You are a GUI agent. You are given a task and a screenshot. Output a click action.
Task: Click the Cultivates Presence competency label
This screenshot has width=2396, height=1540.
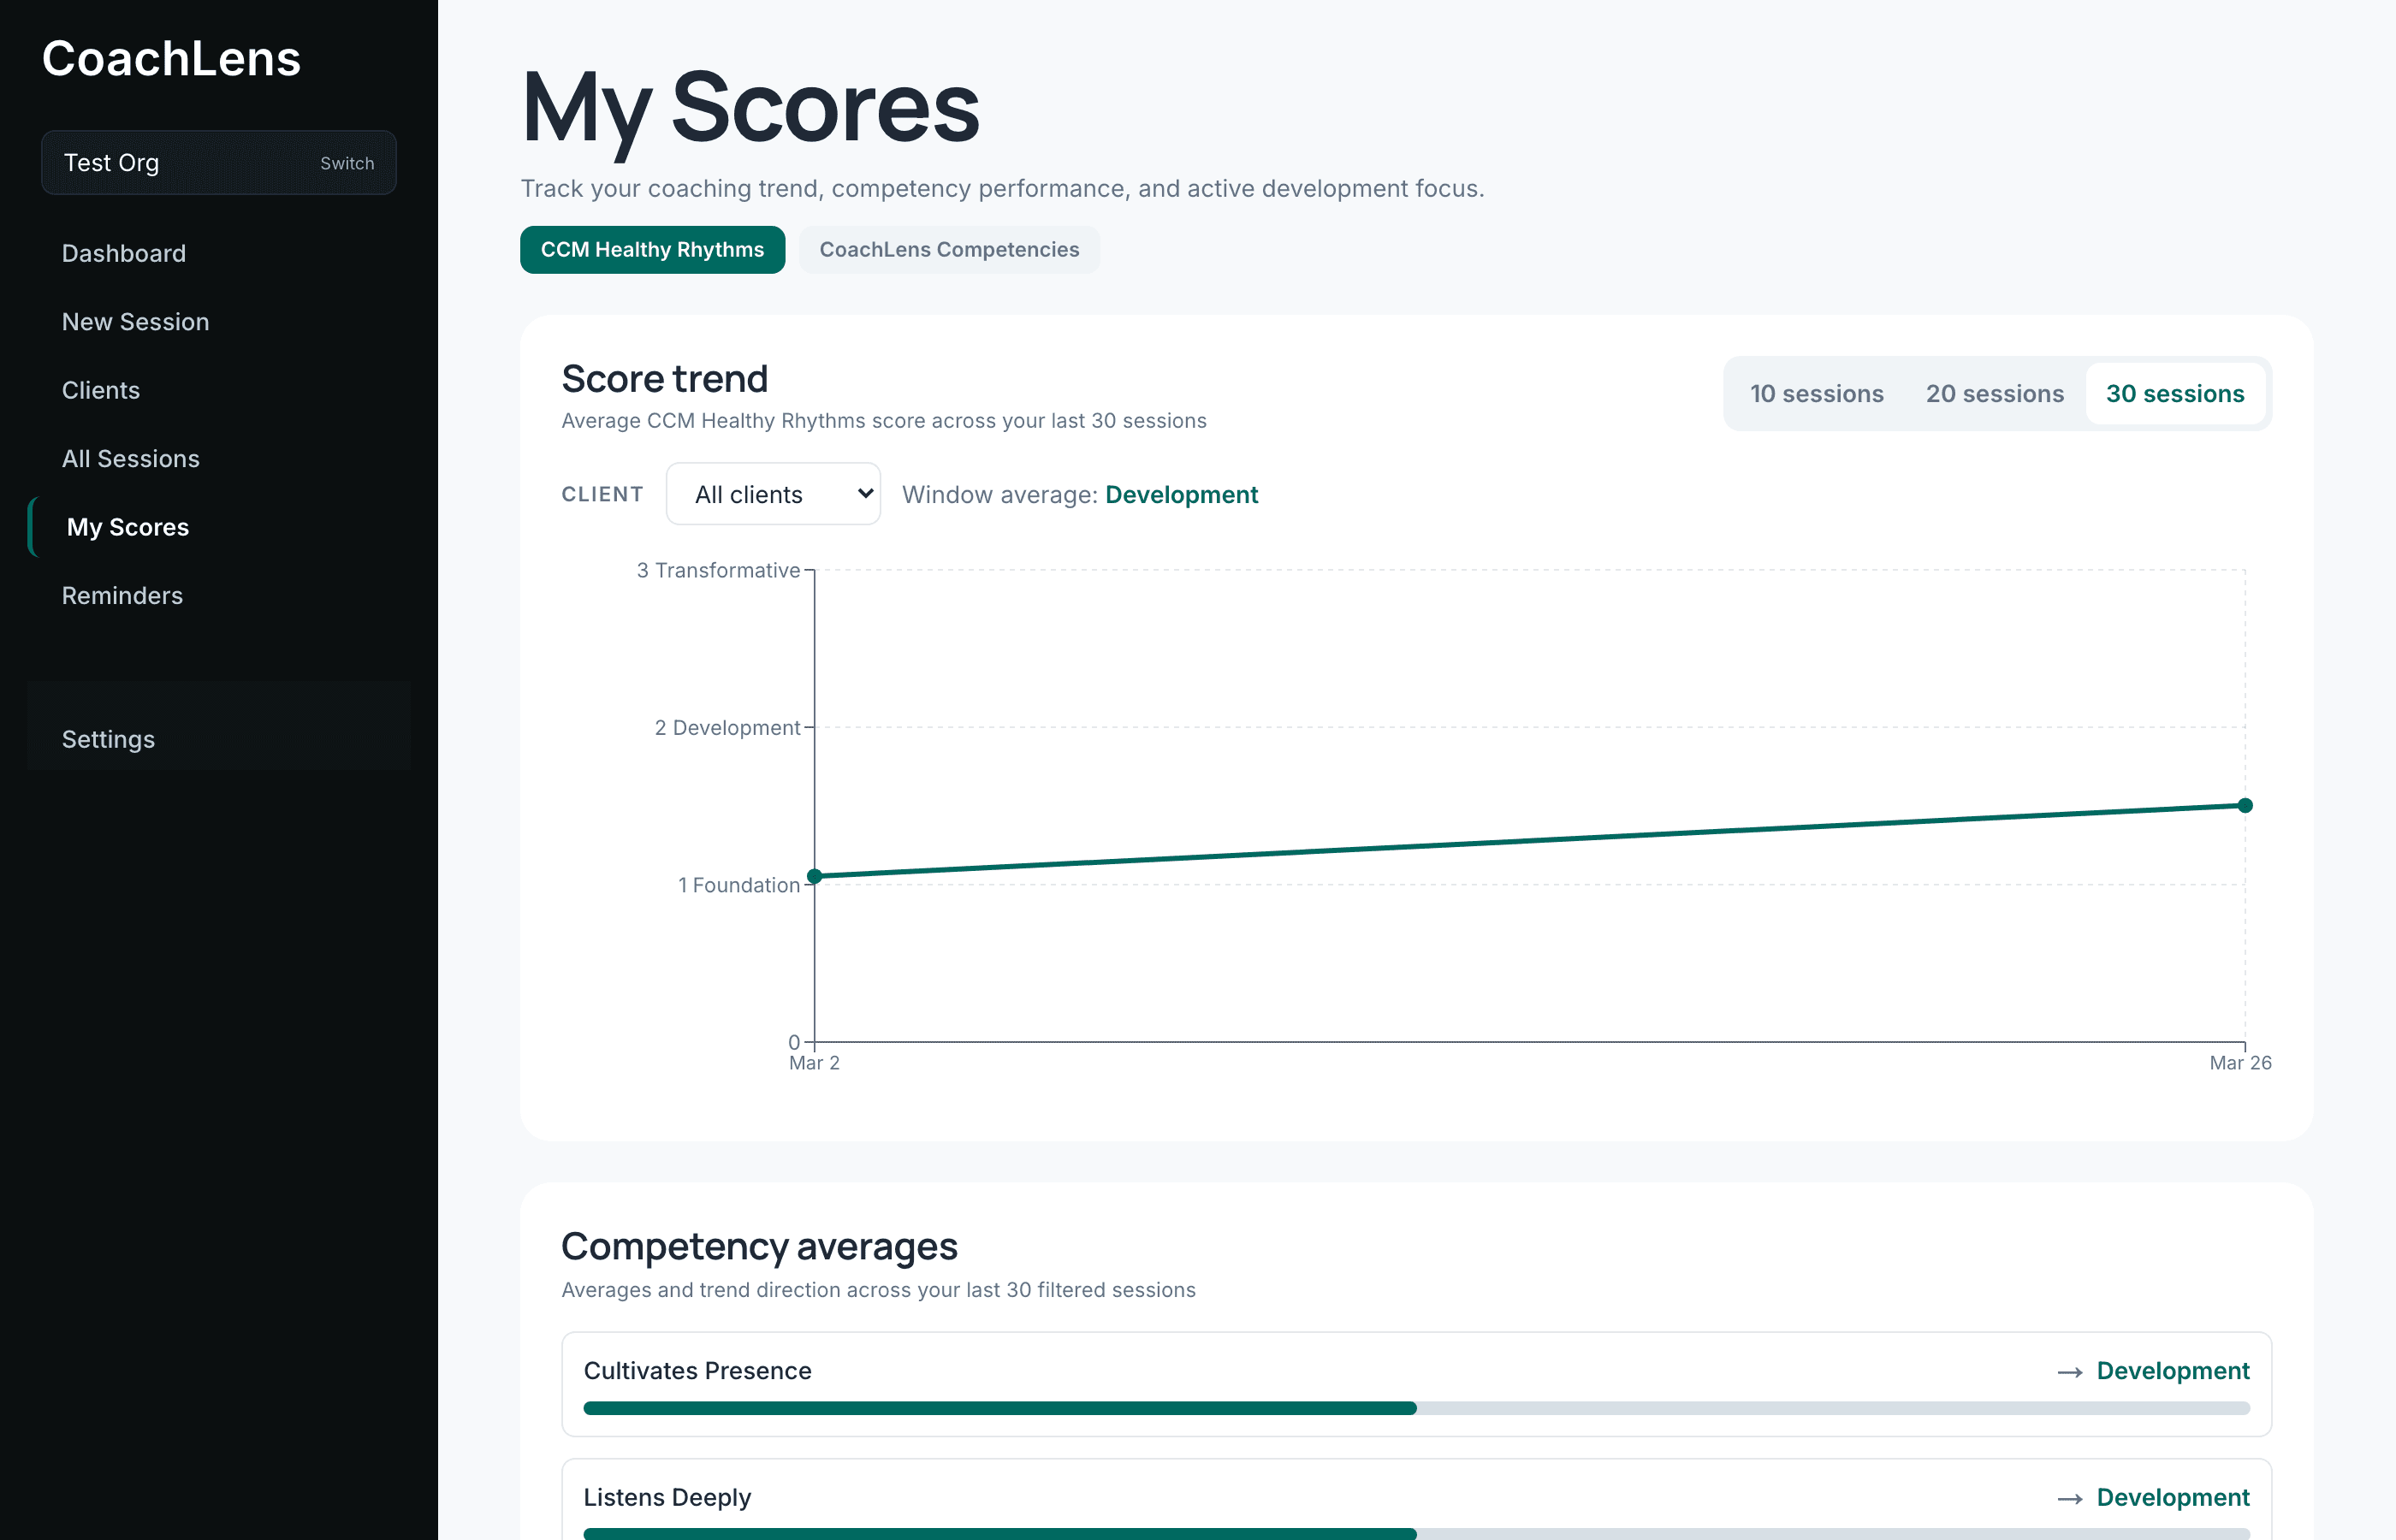(697, 1371)
